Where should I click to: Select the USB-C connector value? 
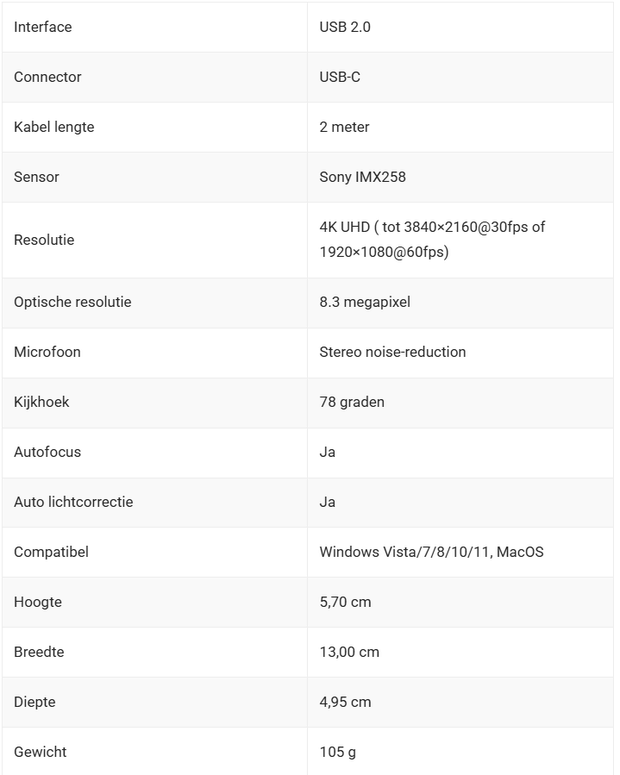[x=340, y=77]
